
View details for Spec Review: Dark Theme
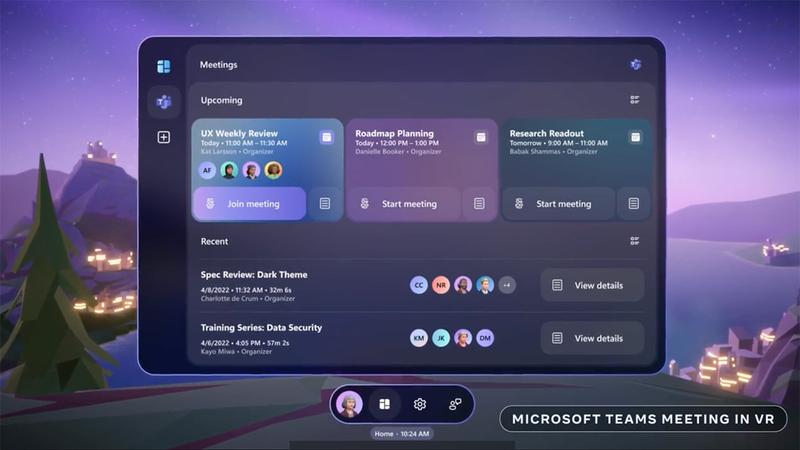[592, 285]
